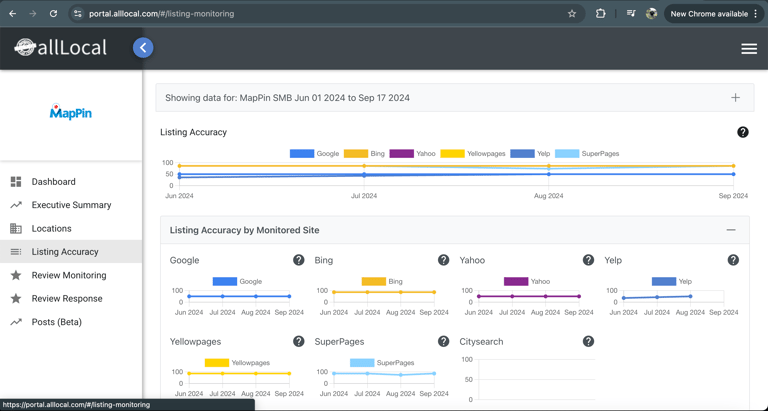Open the browser Extensions puzzle icon

click(600, 14)
